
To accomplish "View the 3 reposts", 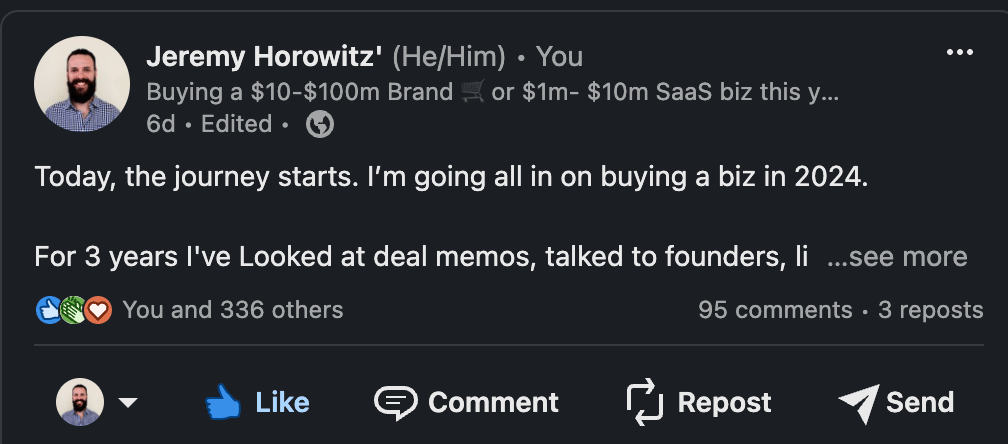I will [930, 310].
